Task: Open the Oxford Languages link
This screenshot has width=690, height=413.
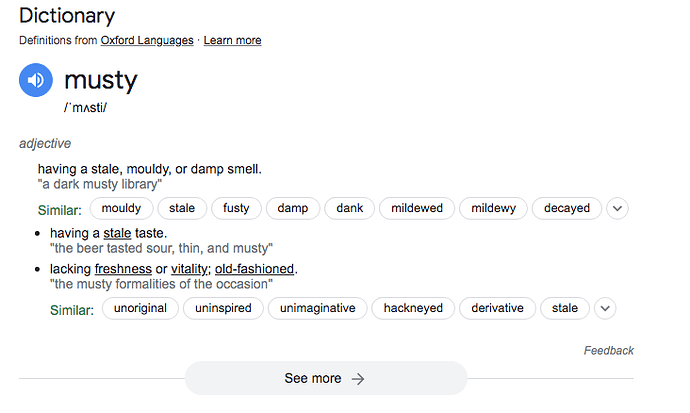Action: [147, 40]
